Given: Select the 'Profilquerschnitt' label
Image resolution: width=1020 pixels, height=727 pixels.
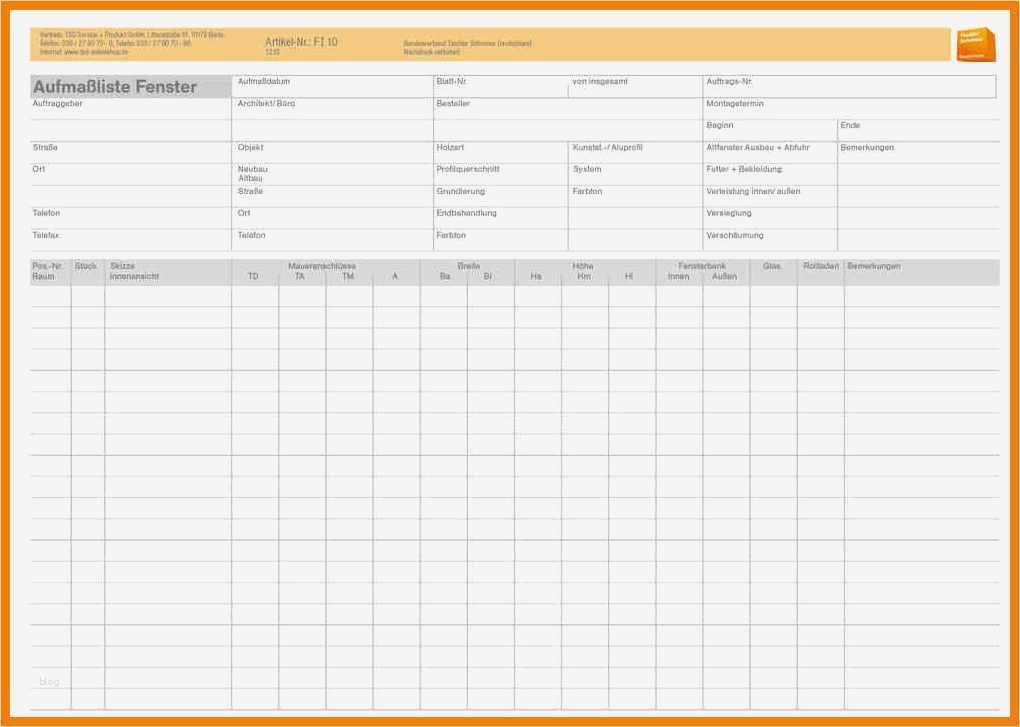Looking at the screenshot, I should point(468,169).
